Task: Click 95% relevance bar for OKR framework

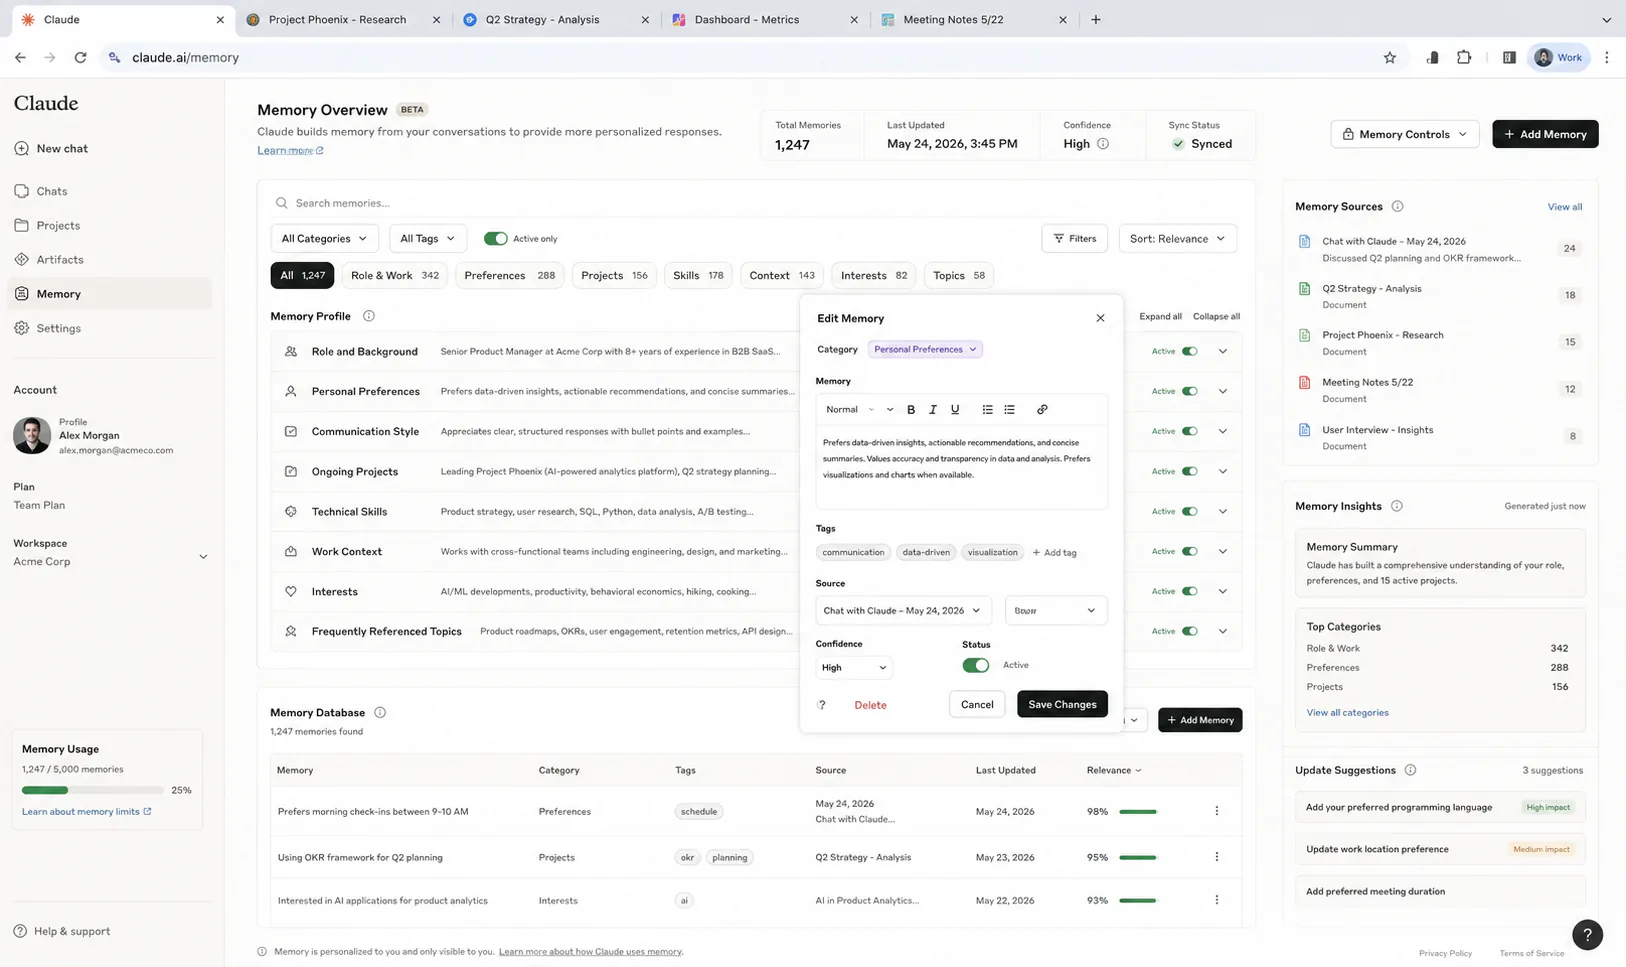Action: coord(1138,857)
